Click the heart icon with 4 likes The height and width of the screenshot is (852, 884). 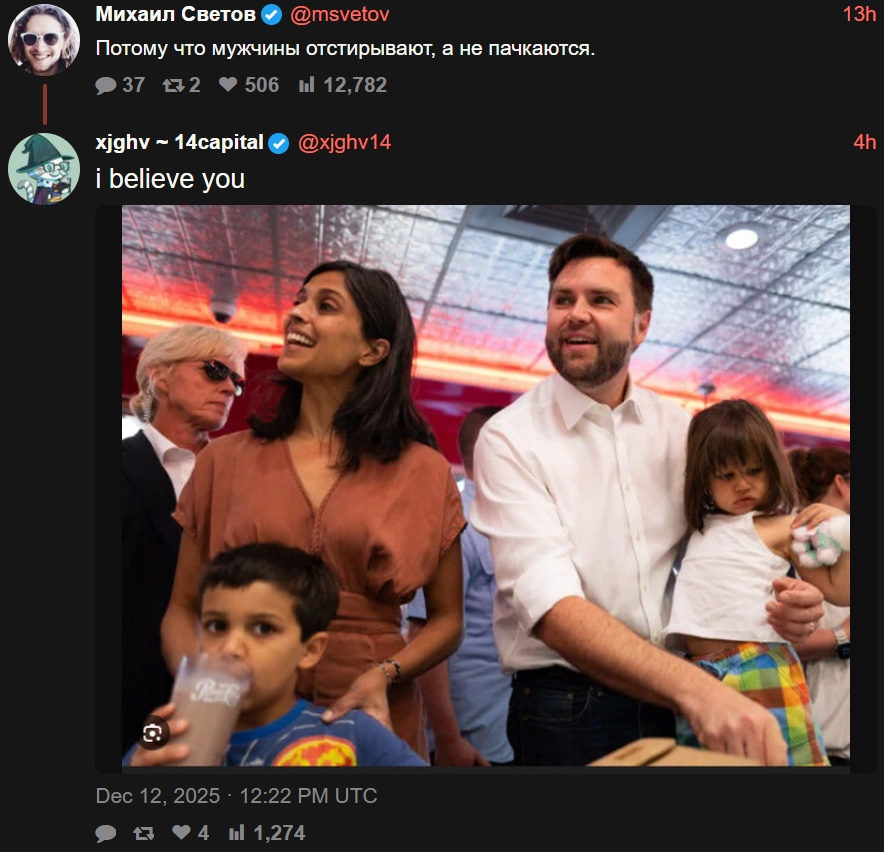pos(181,833)
